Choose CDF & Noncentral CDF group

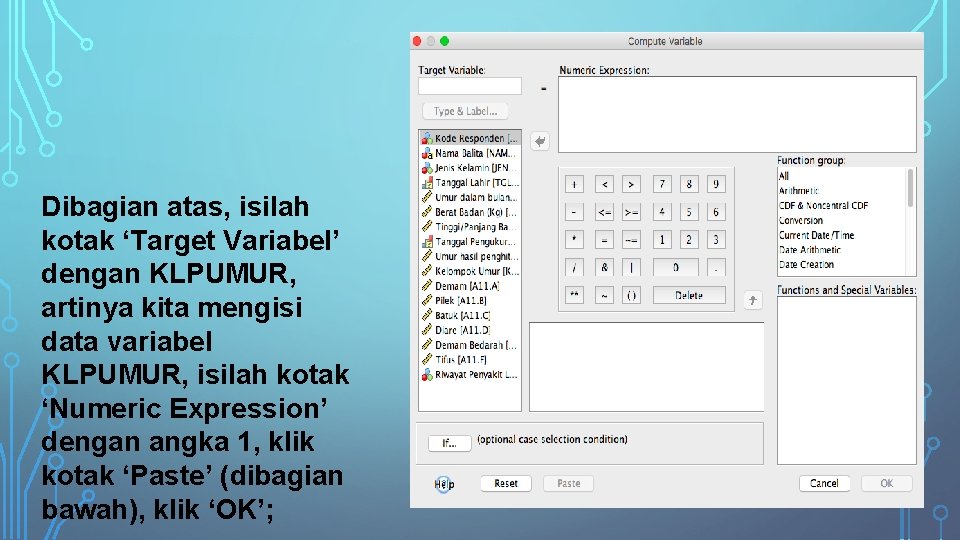pyautogui.click(x=842, y=206)
